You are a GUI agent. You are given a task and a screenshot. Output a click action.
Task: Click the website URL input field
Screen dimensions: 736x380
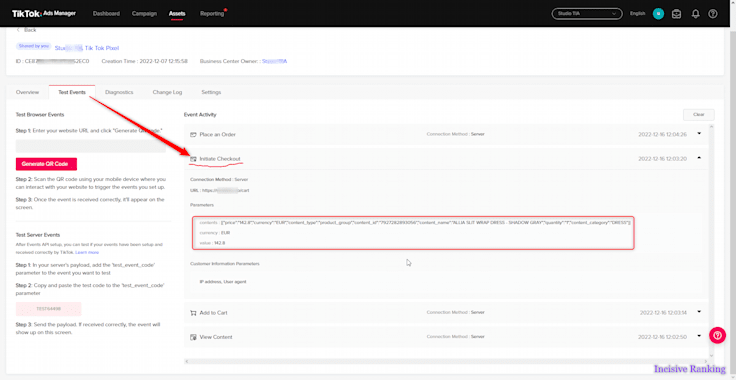click(91, 145)
